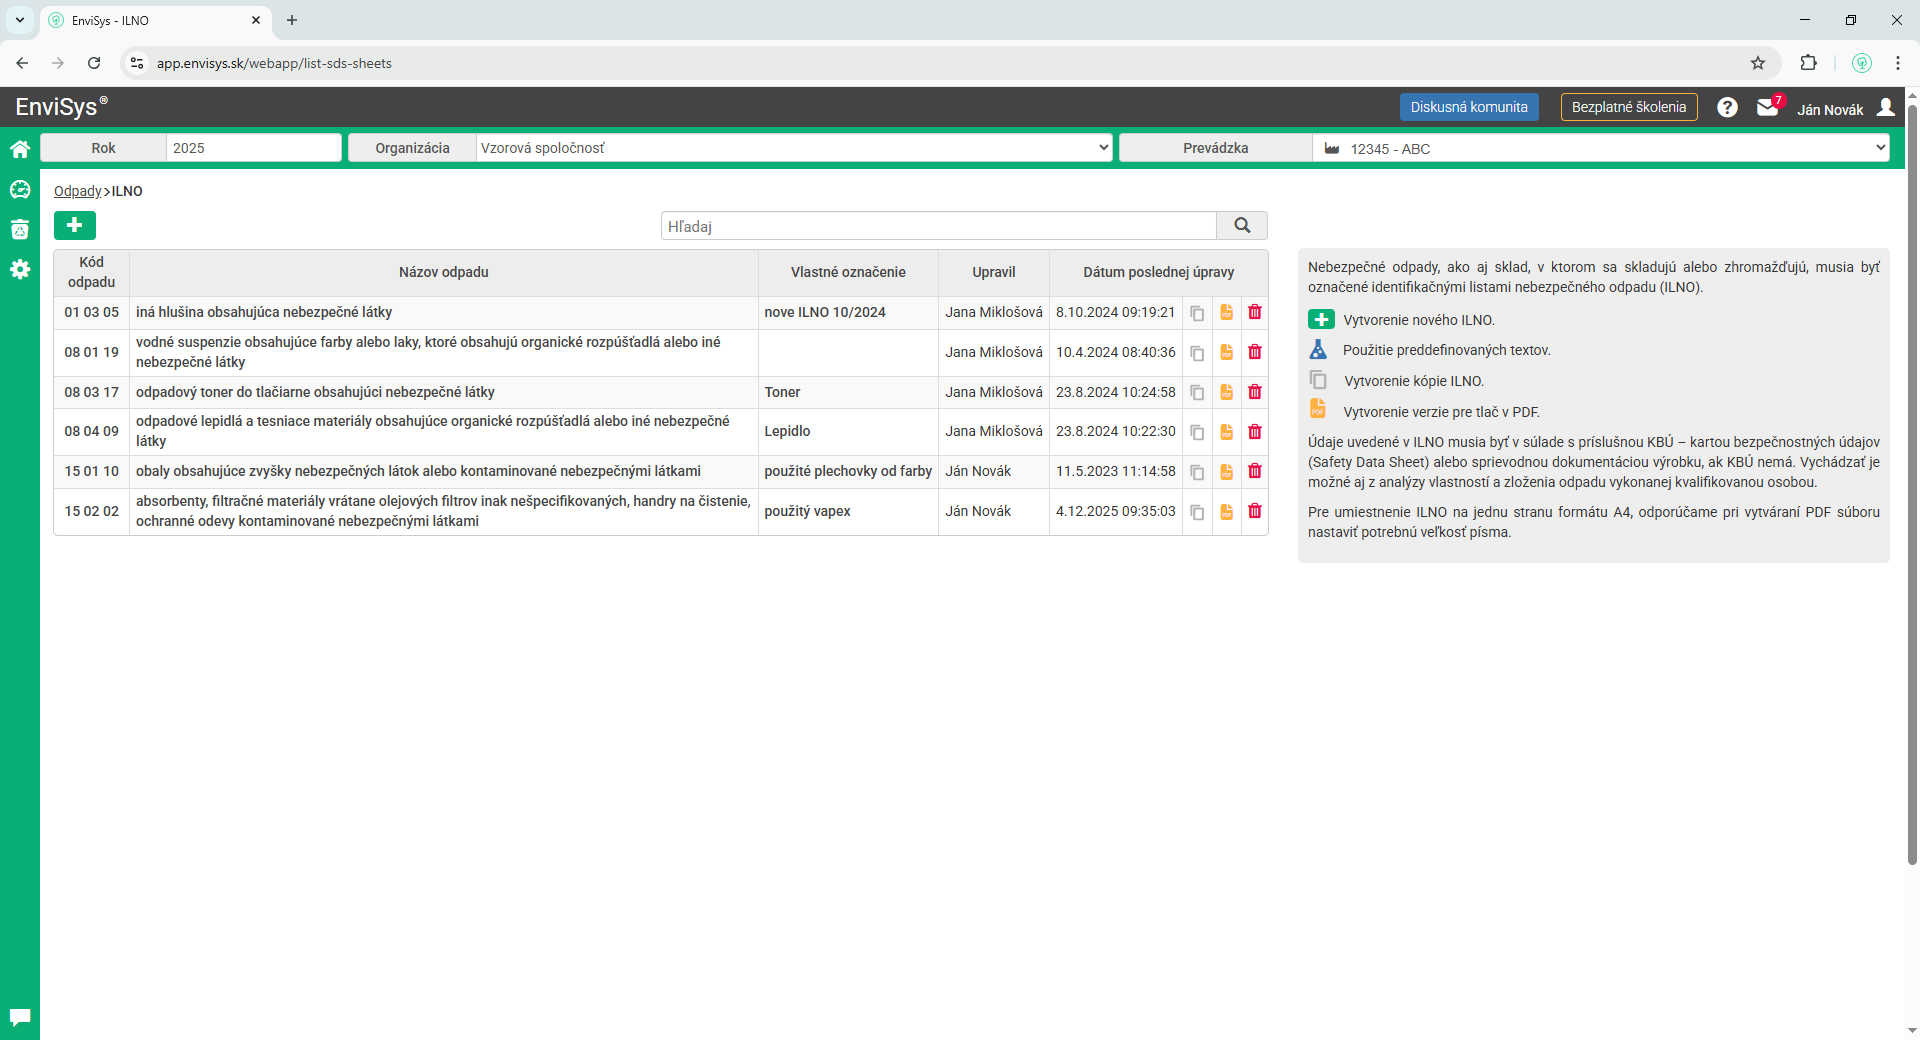
Task: Expand the Prevádzka dropdown
Action: (x=1600, y=148)
